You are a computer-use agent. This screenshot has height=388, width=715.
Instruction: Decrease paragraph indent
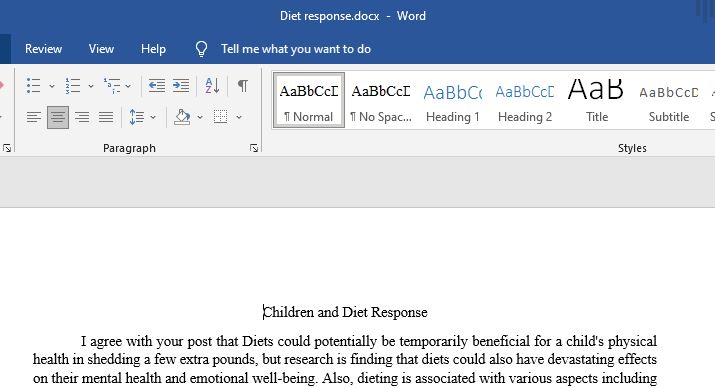(157, 86)
